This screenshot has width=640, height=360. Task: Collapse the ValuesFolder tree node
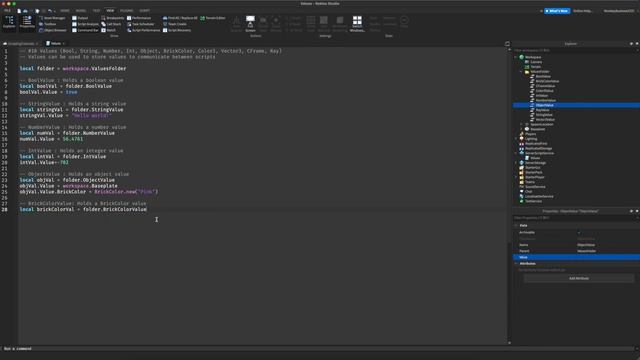(x=521, y=72)
